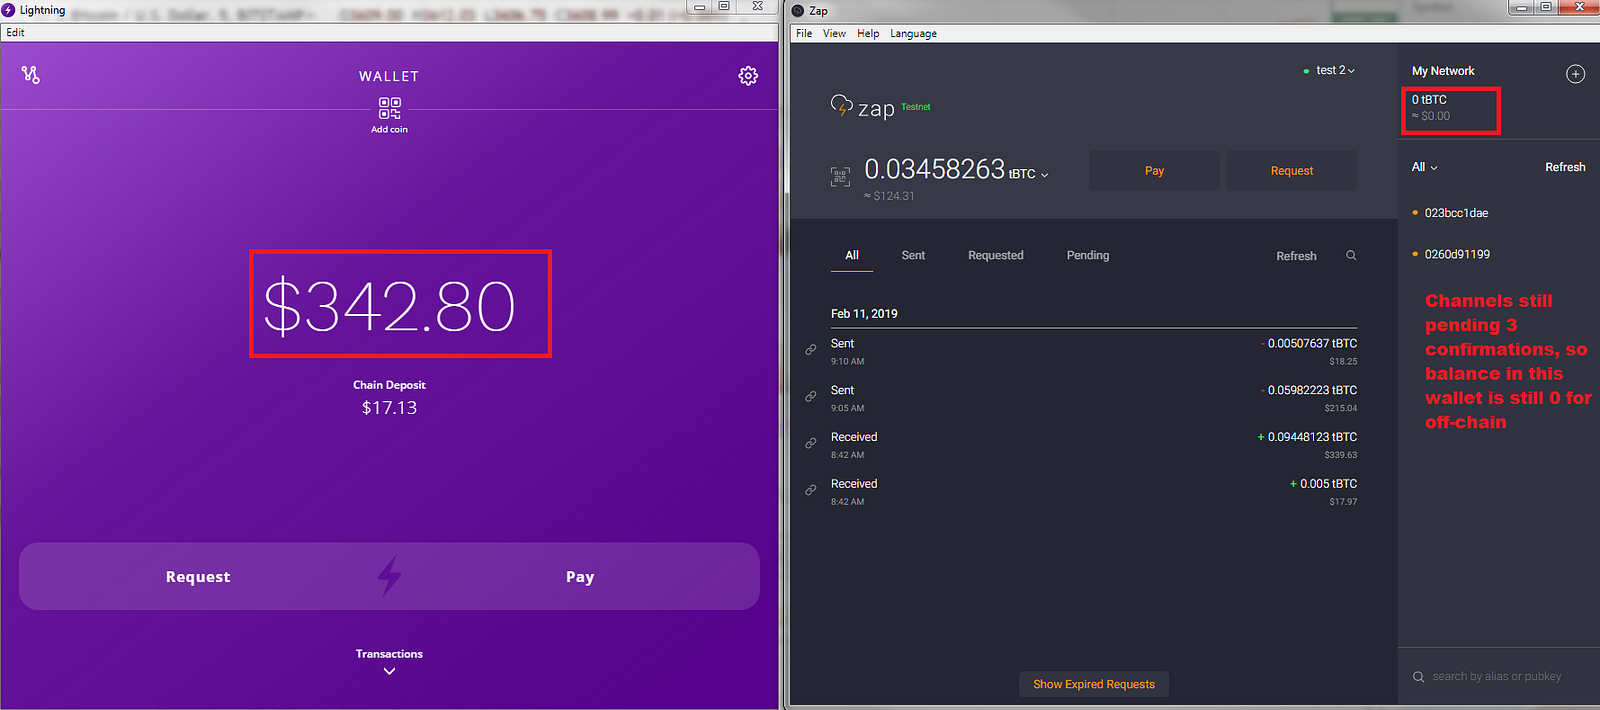
Task: Click Zap app icon in title bar
Action: (x=798, y=10)
